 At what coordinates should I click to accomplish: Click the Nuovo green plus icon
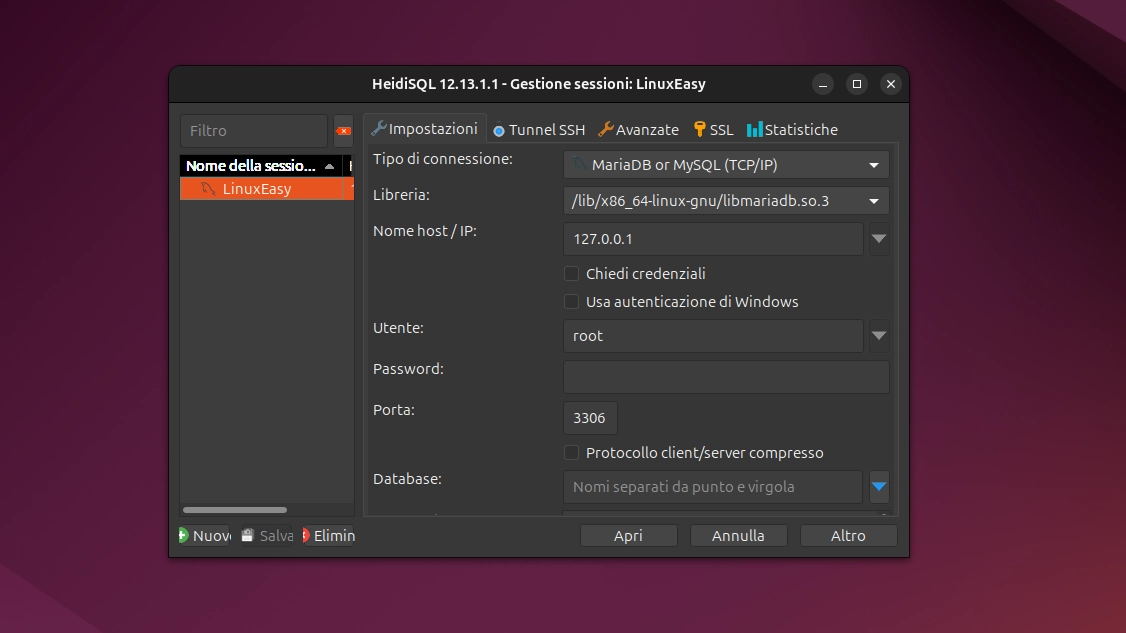[183, 535]
